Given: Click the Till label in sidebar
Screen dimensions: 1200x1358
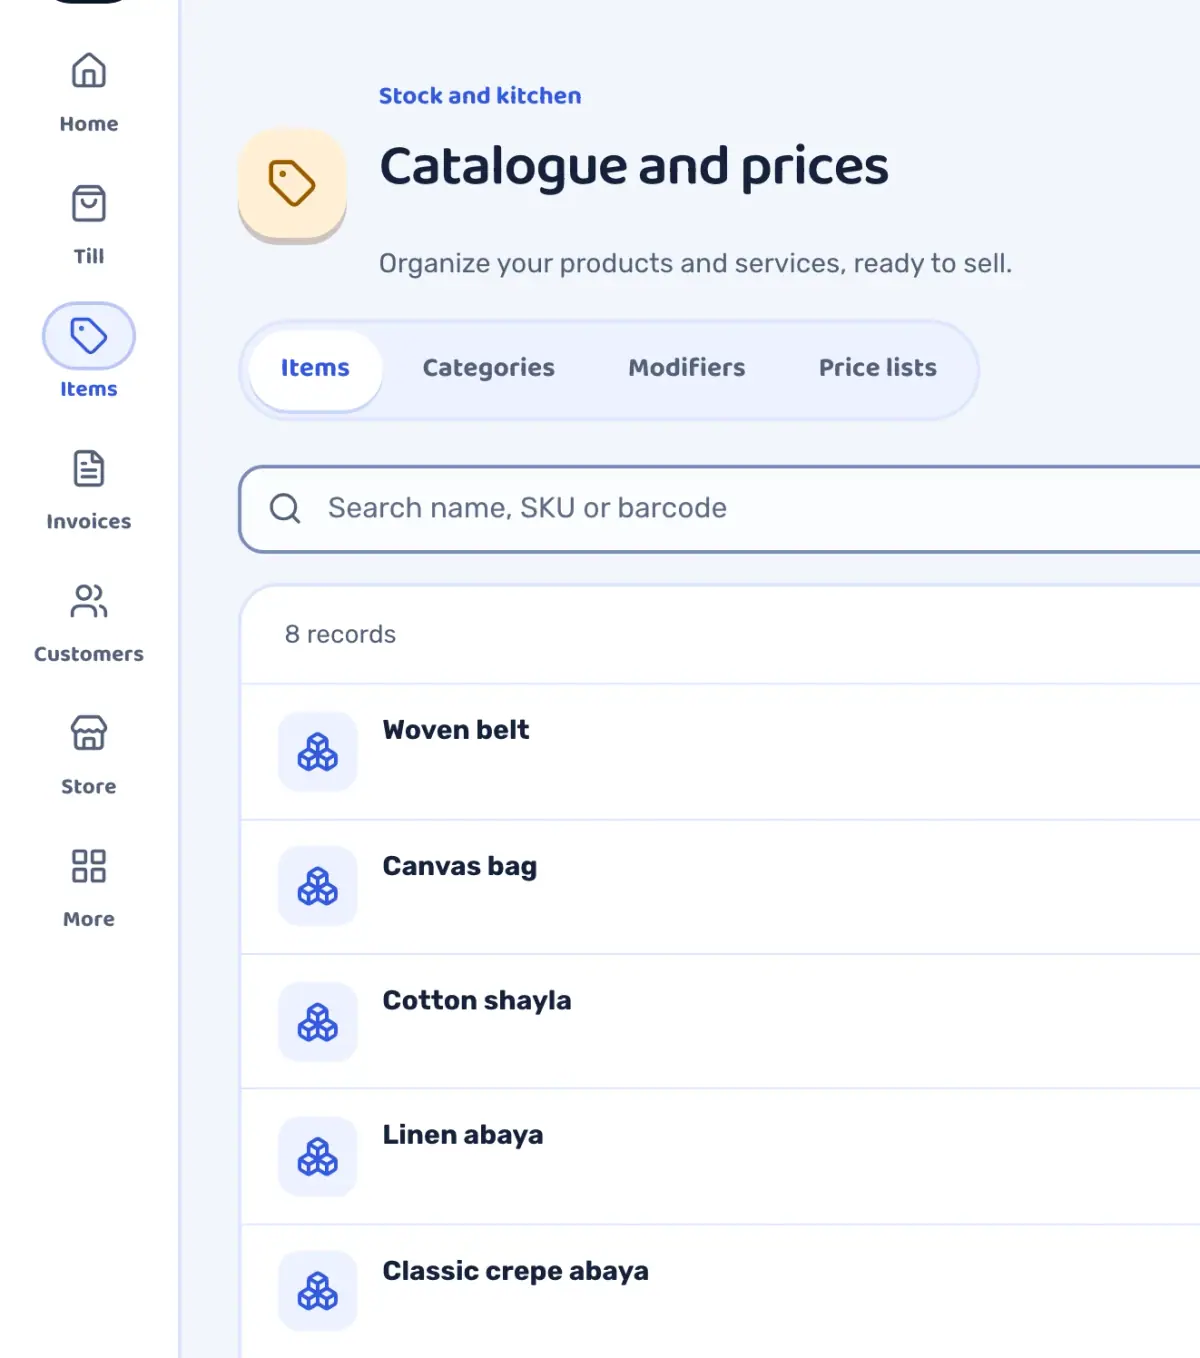Looking at the screenshot, I should 89,257.
